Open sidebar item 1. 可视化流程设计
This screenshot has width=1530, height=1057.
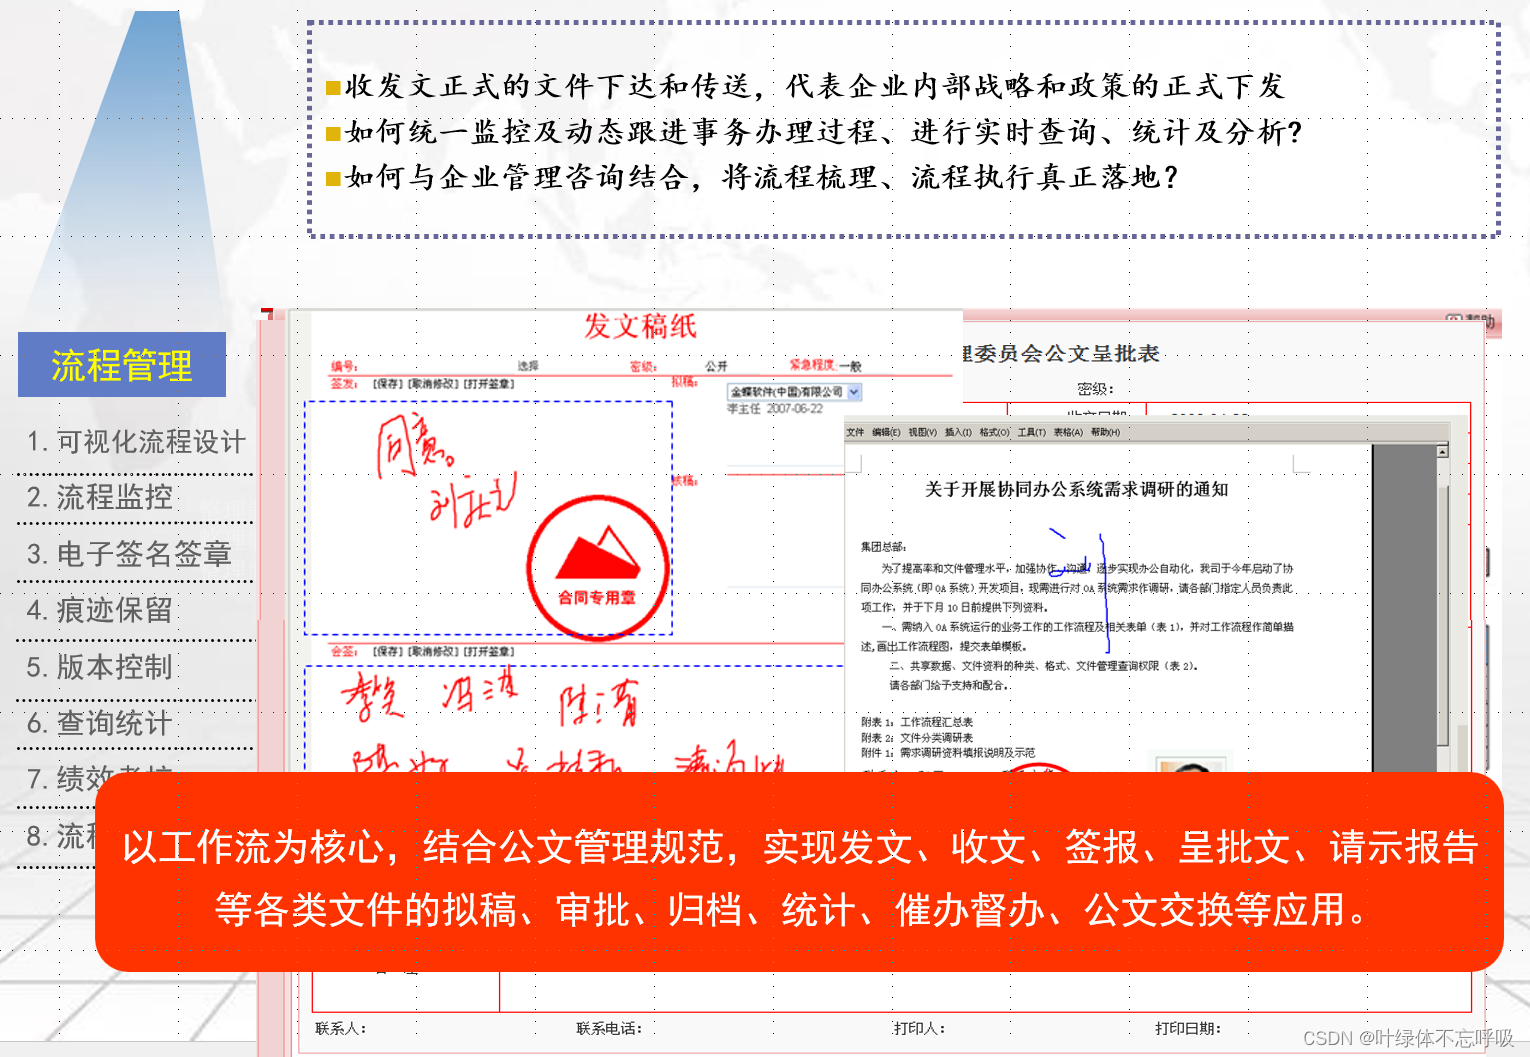click(x=136, y=442)
